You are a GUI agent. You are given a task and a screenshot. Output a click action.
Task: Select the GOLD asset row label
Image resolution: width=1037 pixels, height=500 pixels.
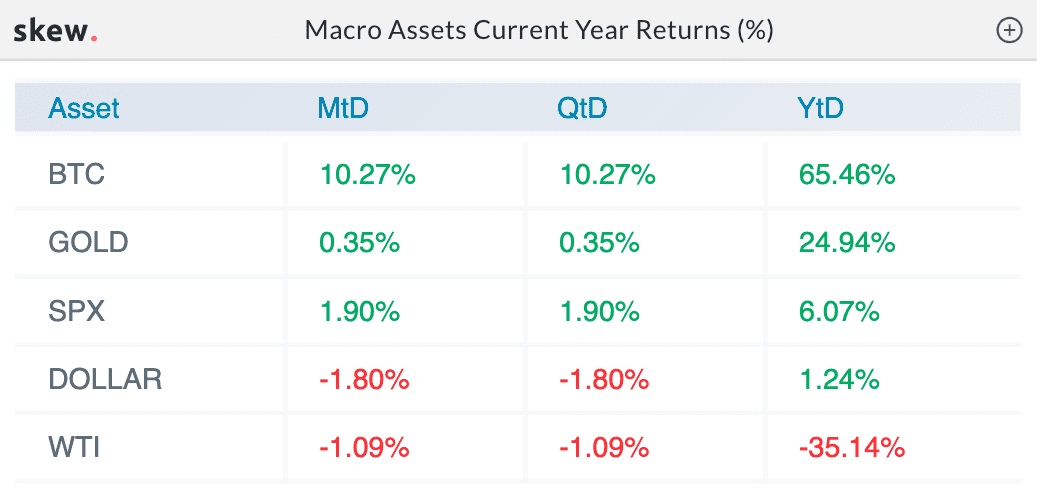tap(88, 243)
